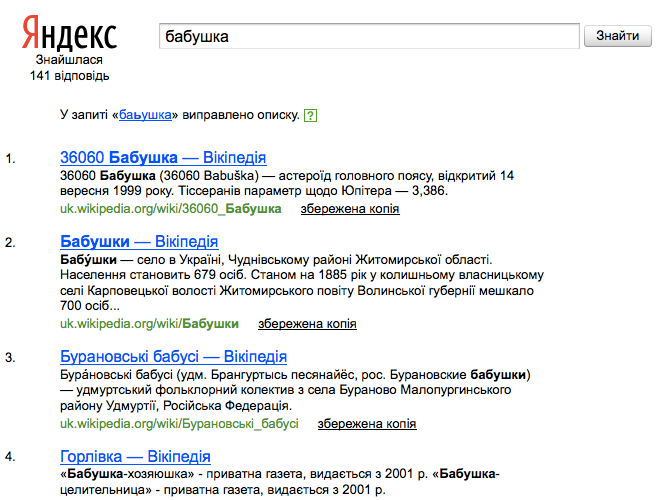
Task: Click the uk.wikipedia.org/wiki/Бурановські_бабусі green URL
Action: (179, 423)
